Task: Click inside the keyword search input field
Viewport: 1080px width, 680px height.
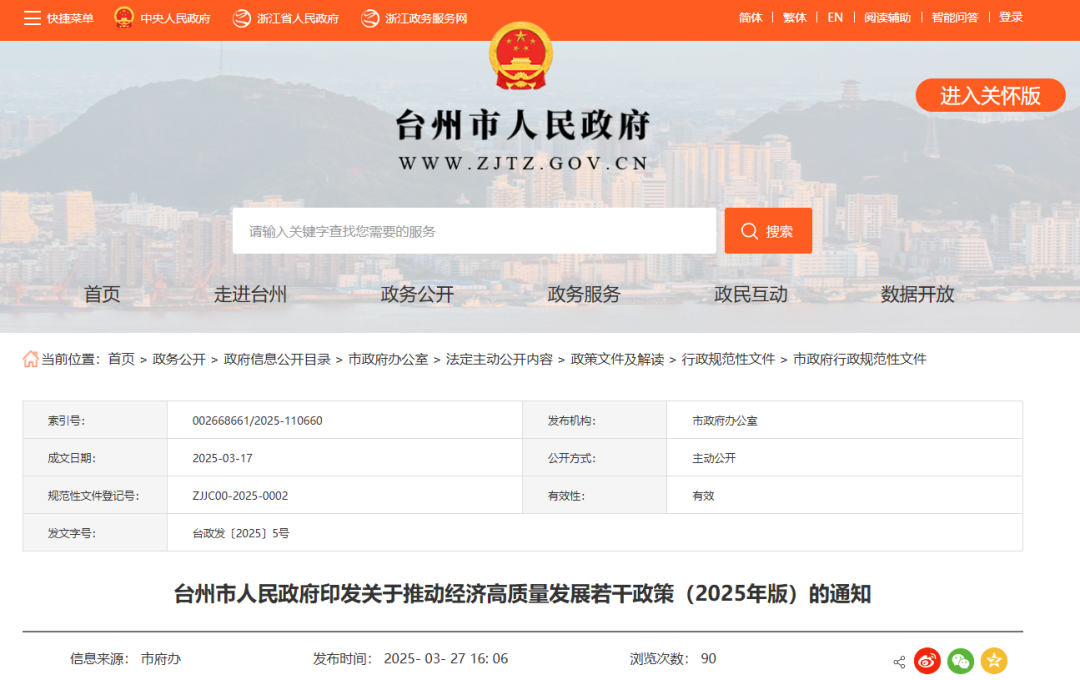Action: (x=470, y=230)
